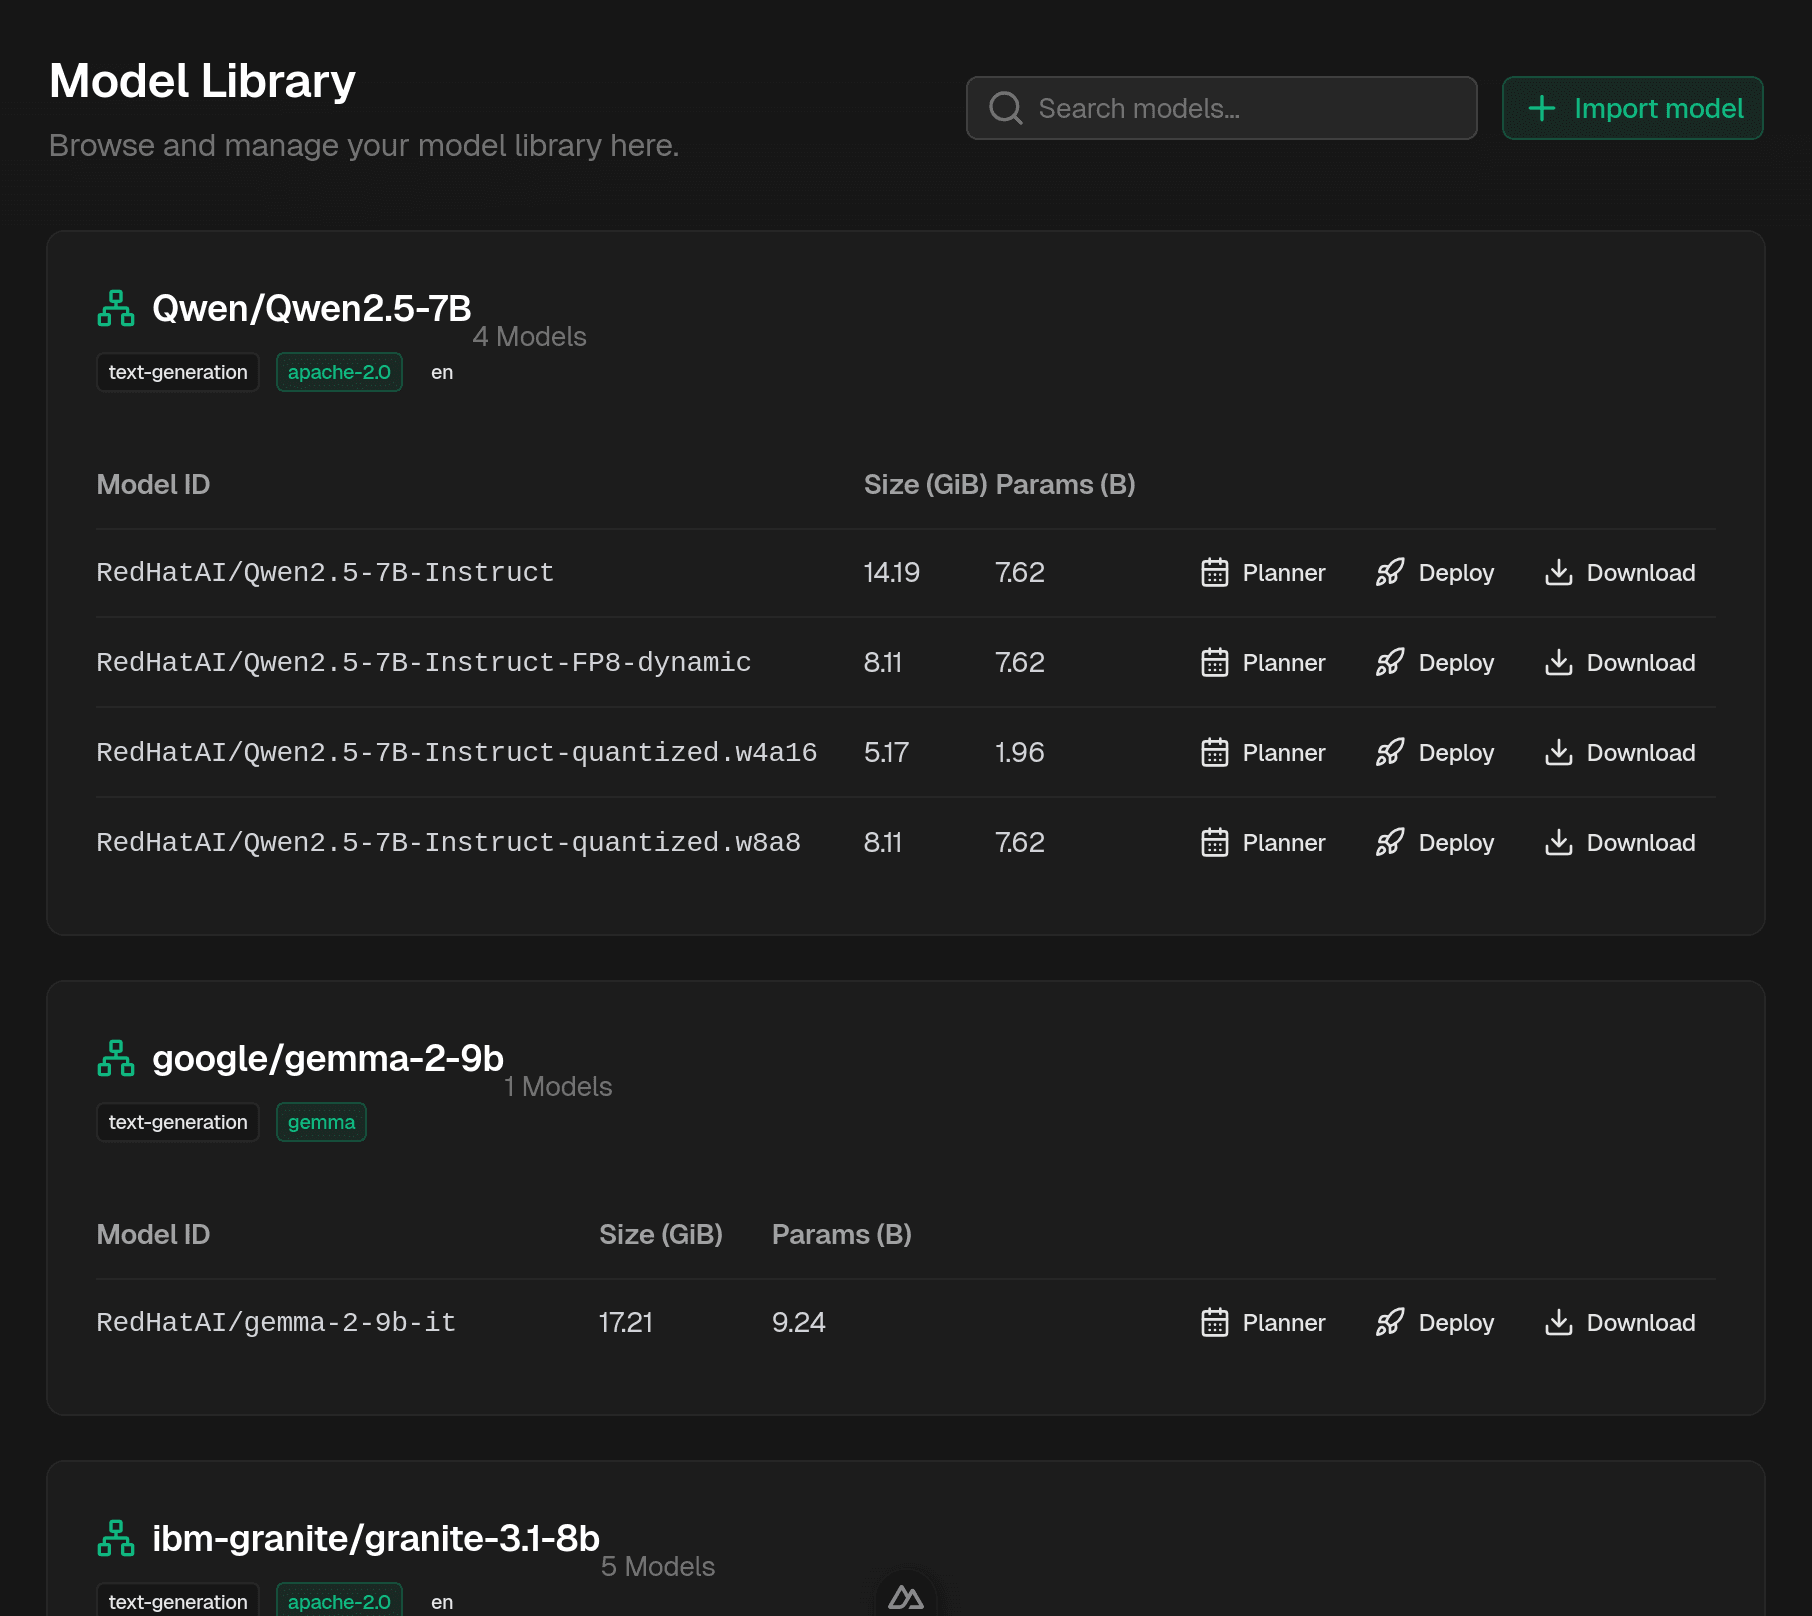The width and height of the screenshot is (1812, 1616).
Task: Click the plus icon on Import model
Action: [1542, 108]
